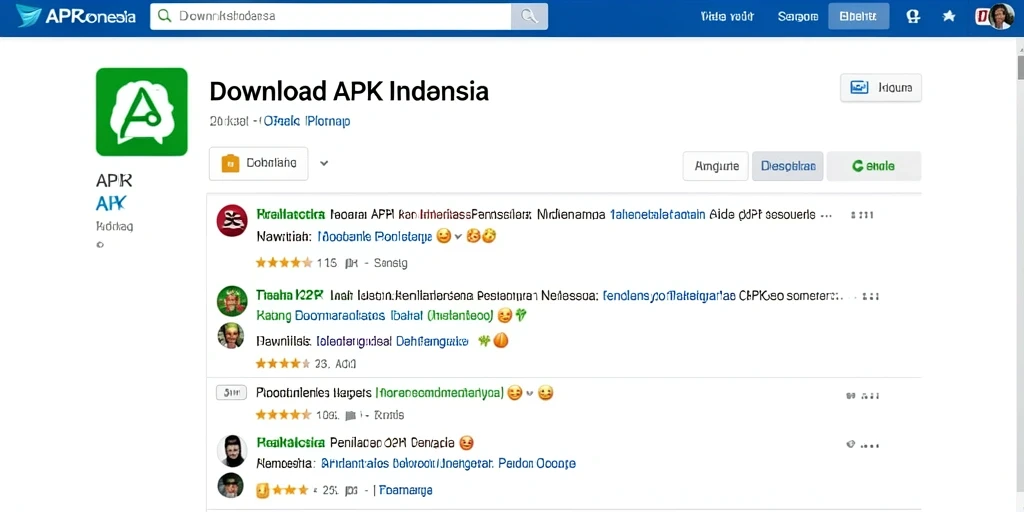Open the first header link left of 'Sarene'

pyautogui.click(x=727, y=17)
